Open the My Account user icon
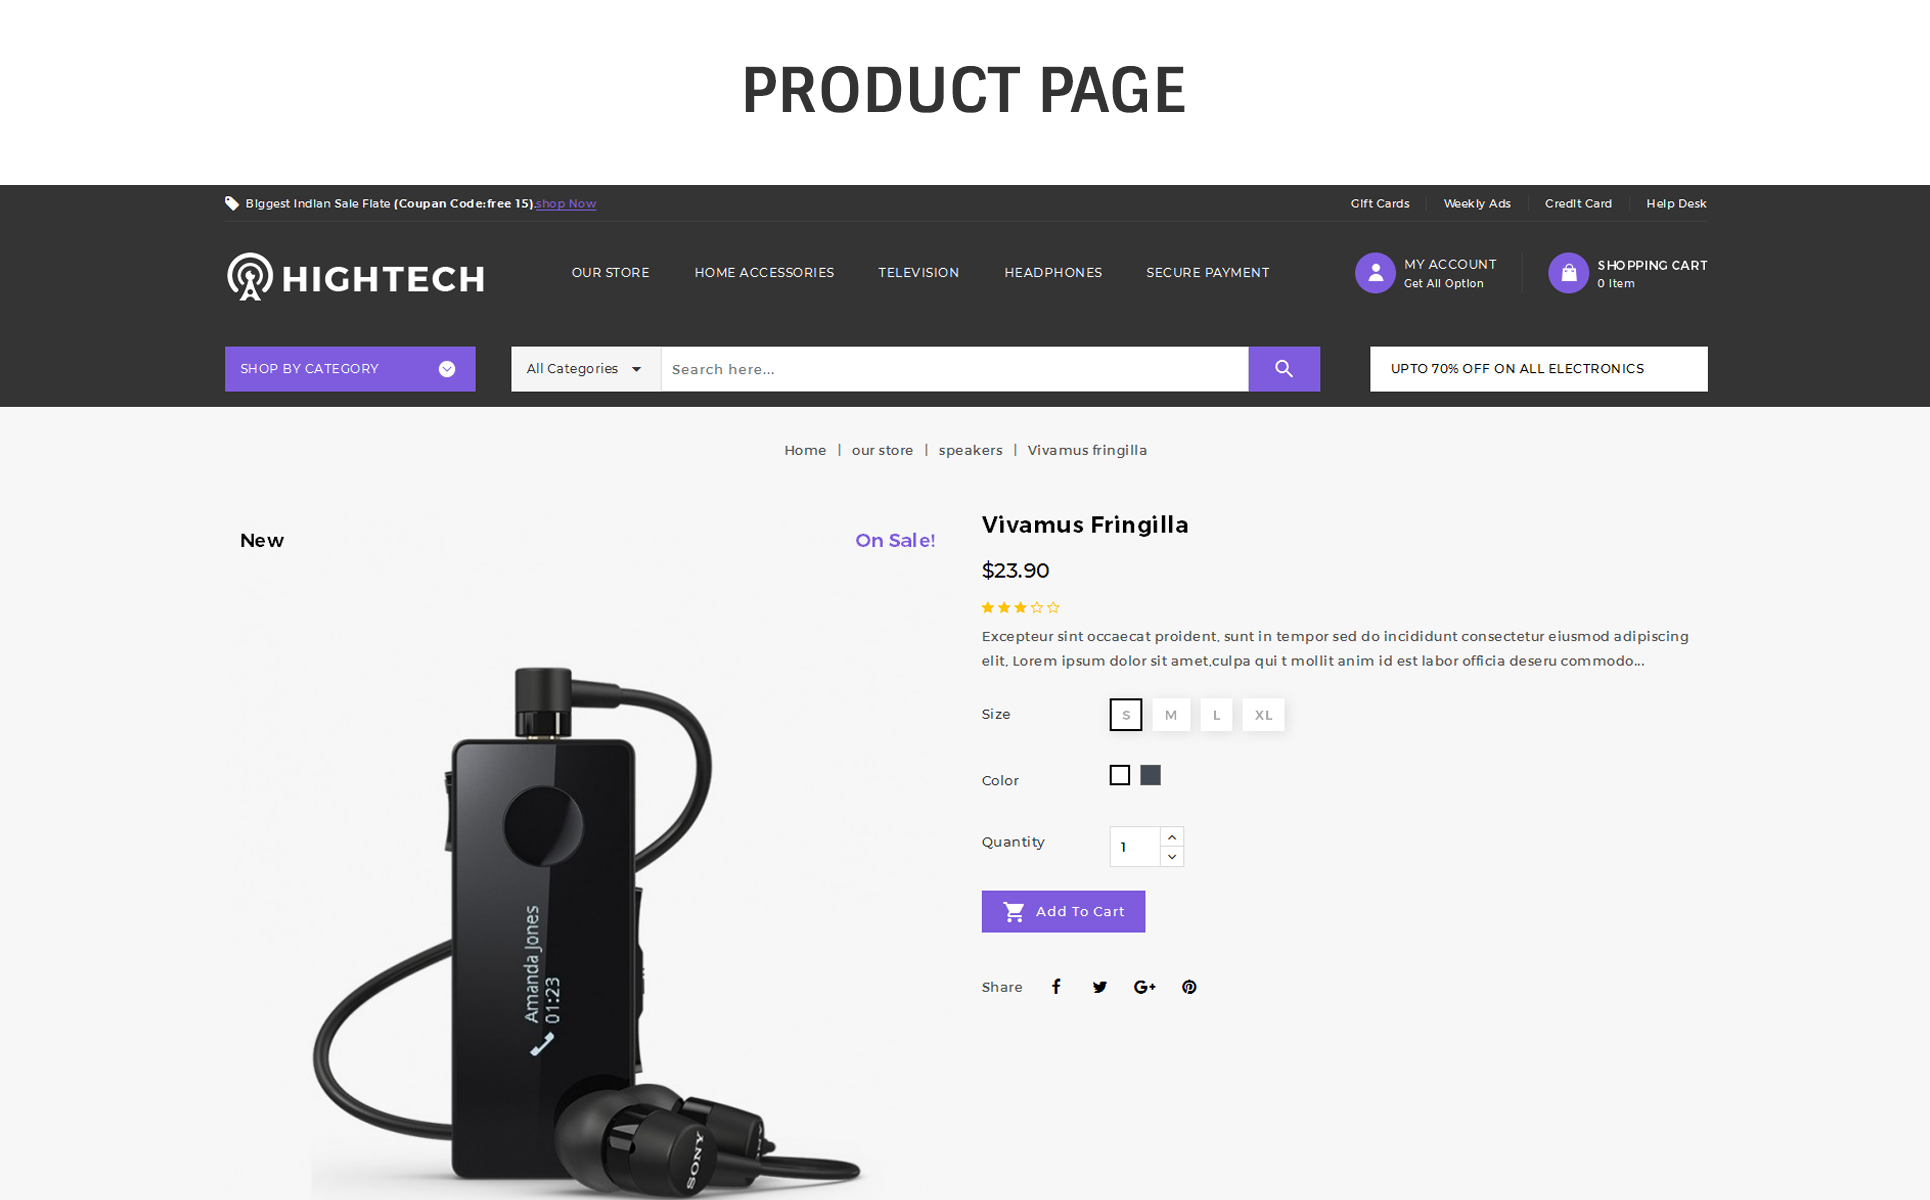This screenshot has height=1200, width=1930. (1375, 273)
